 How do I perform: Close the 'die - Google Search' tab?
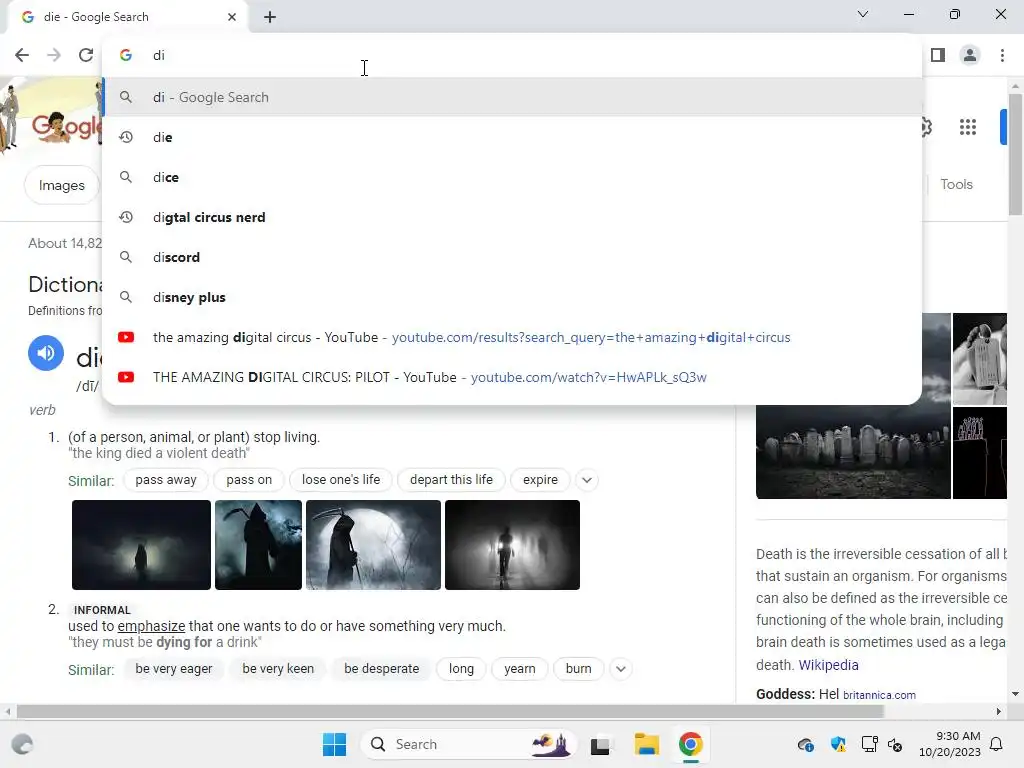coord(232,17)
